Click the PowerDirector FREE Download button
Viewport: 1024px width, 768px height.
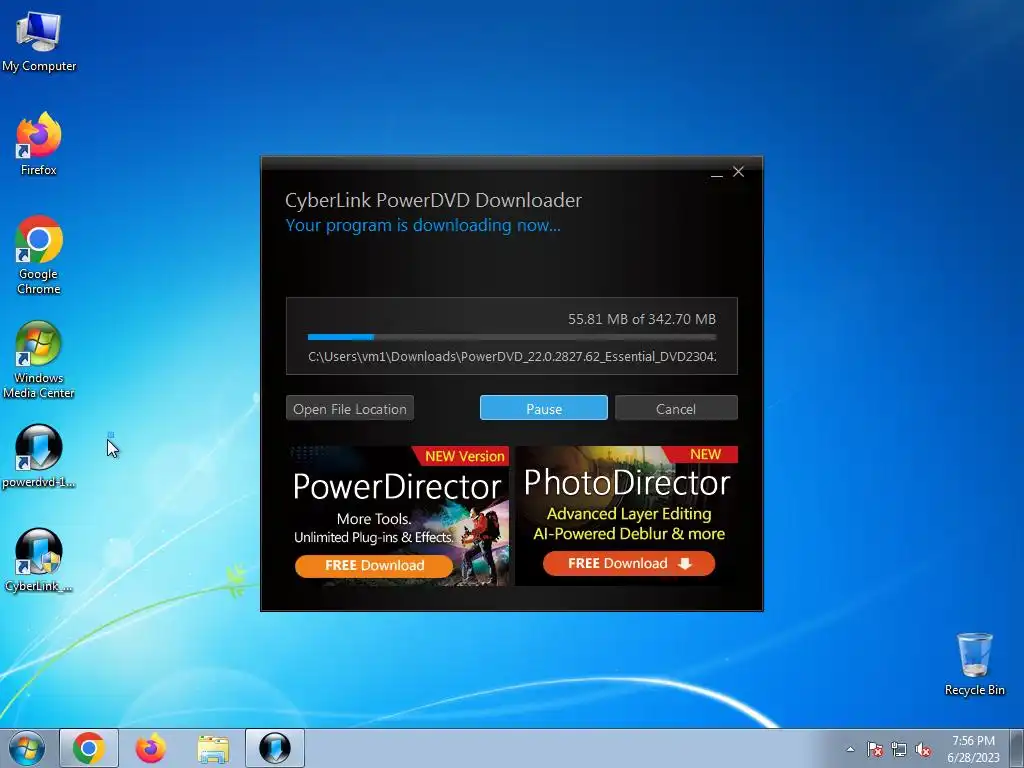coord(374,566)
